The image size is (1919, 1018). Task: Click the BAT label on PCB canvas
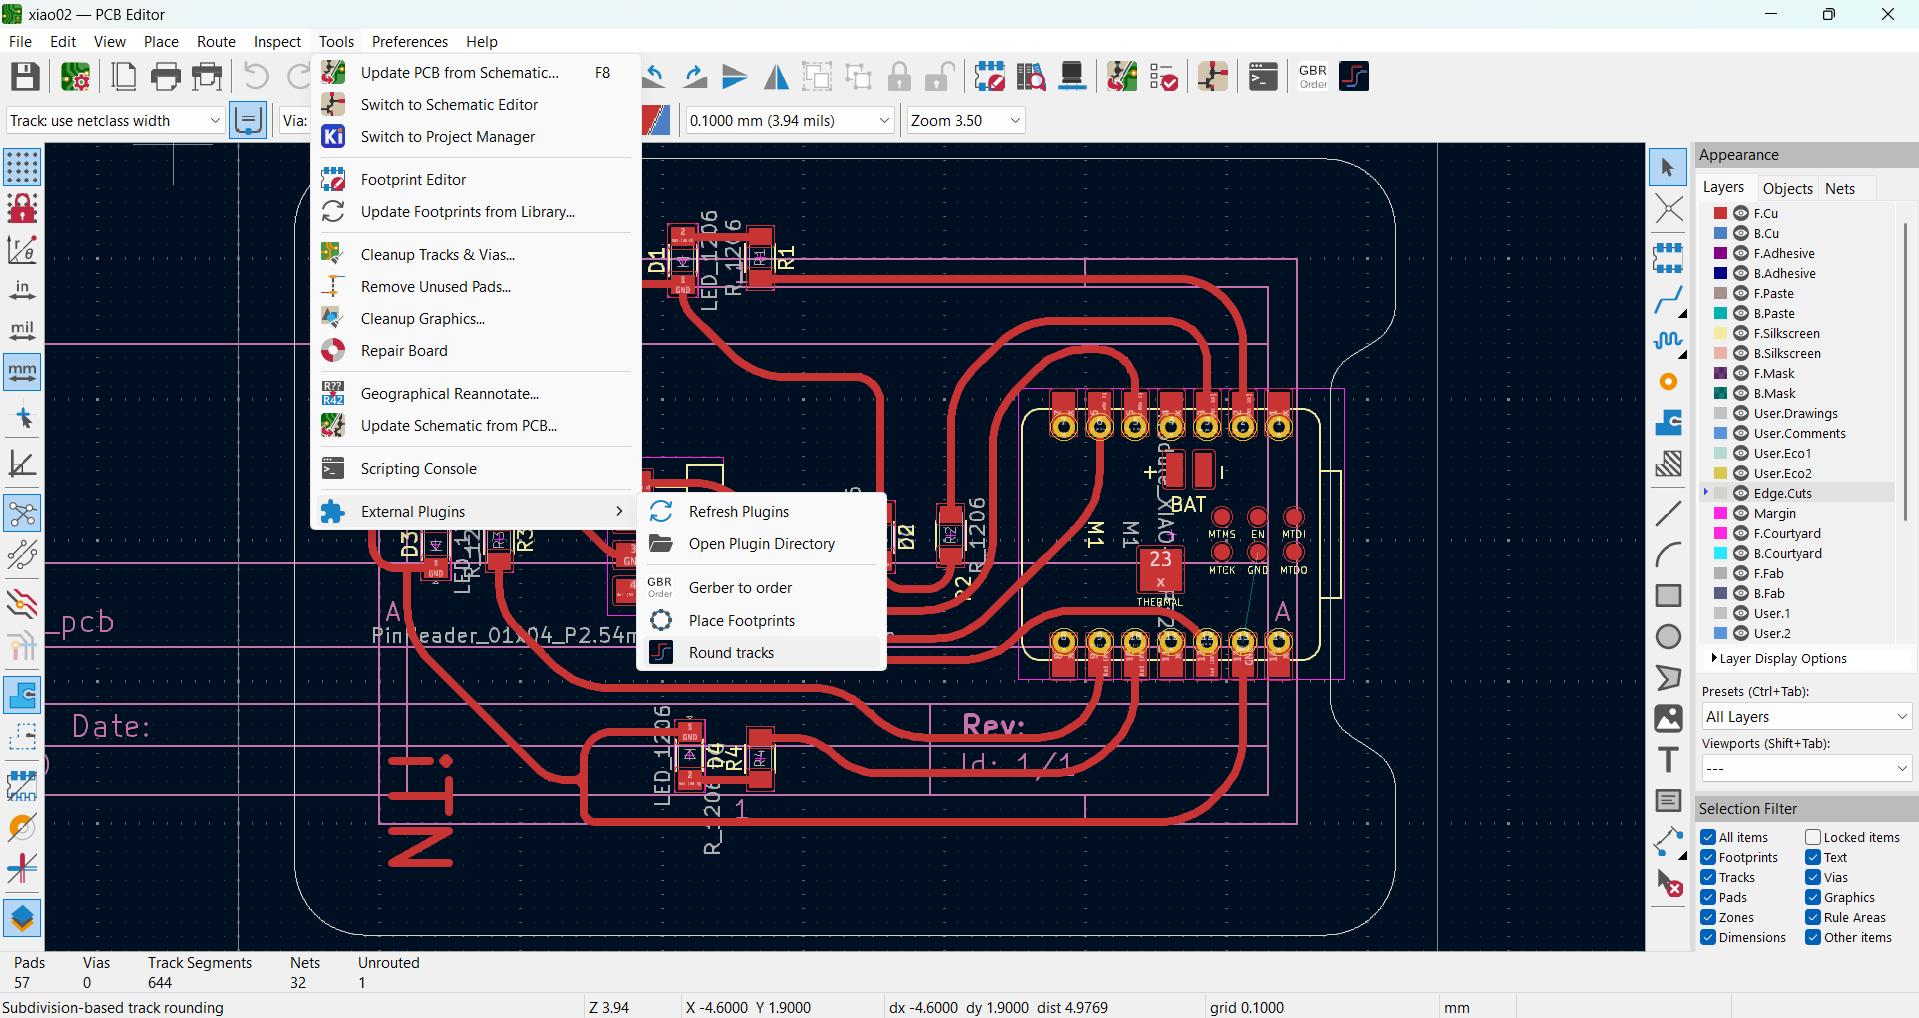point(1188,504)
